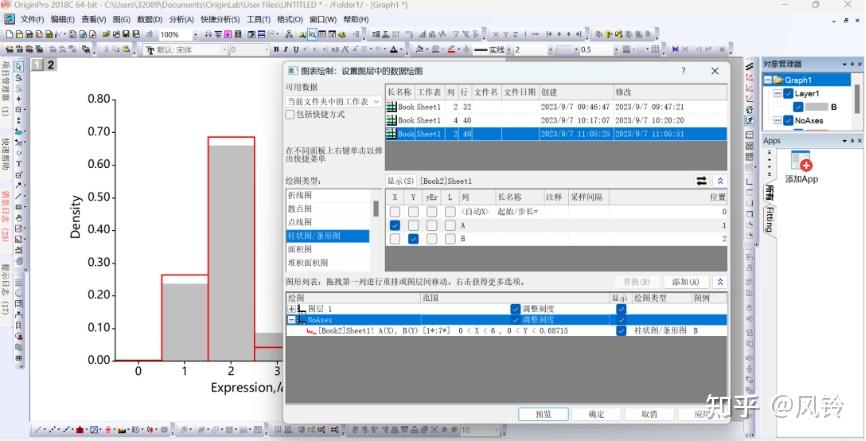Click the font size input field
Image resolution: width=866 pixels, height=441 pixels.
pos(249,50)
